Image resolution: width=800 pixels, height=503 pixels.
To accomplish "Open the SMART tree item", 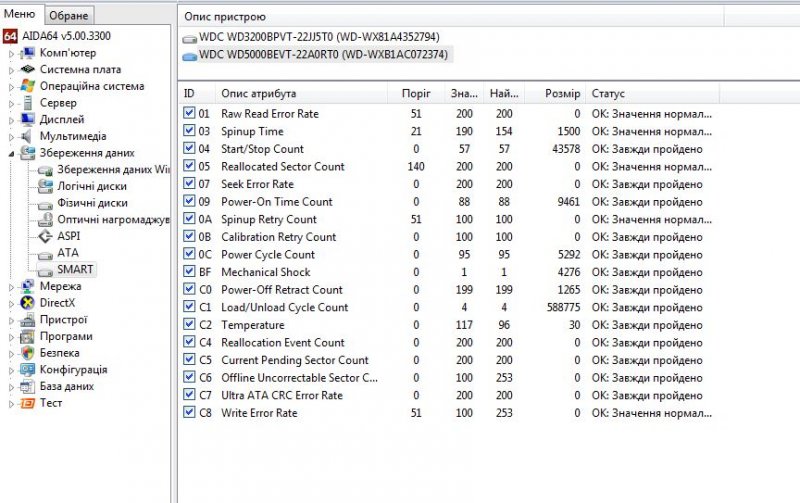I will (x=74, y=269).
